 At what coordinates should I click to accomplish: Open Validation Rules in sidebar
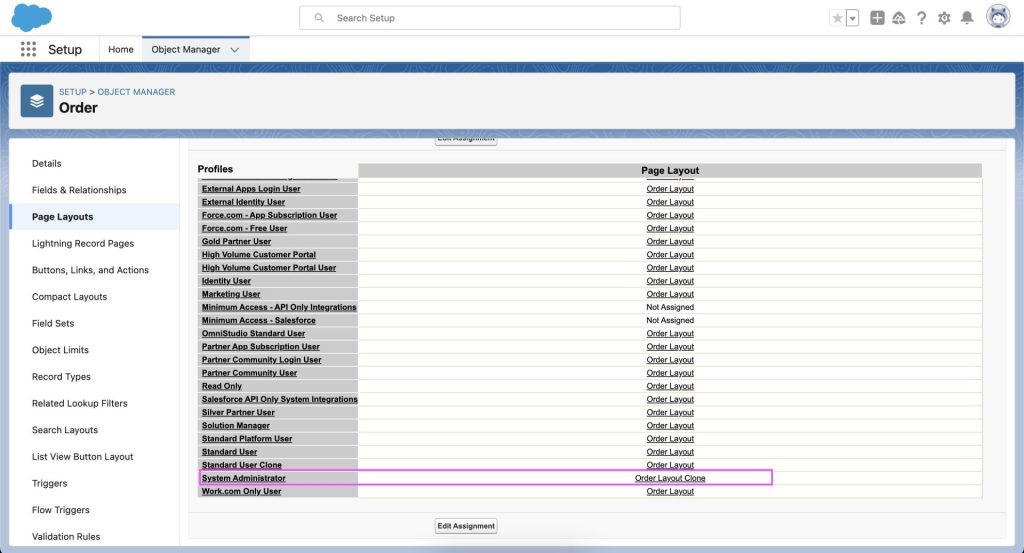click(66, 537)
